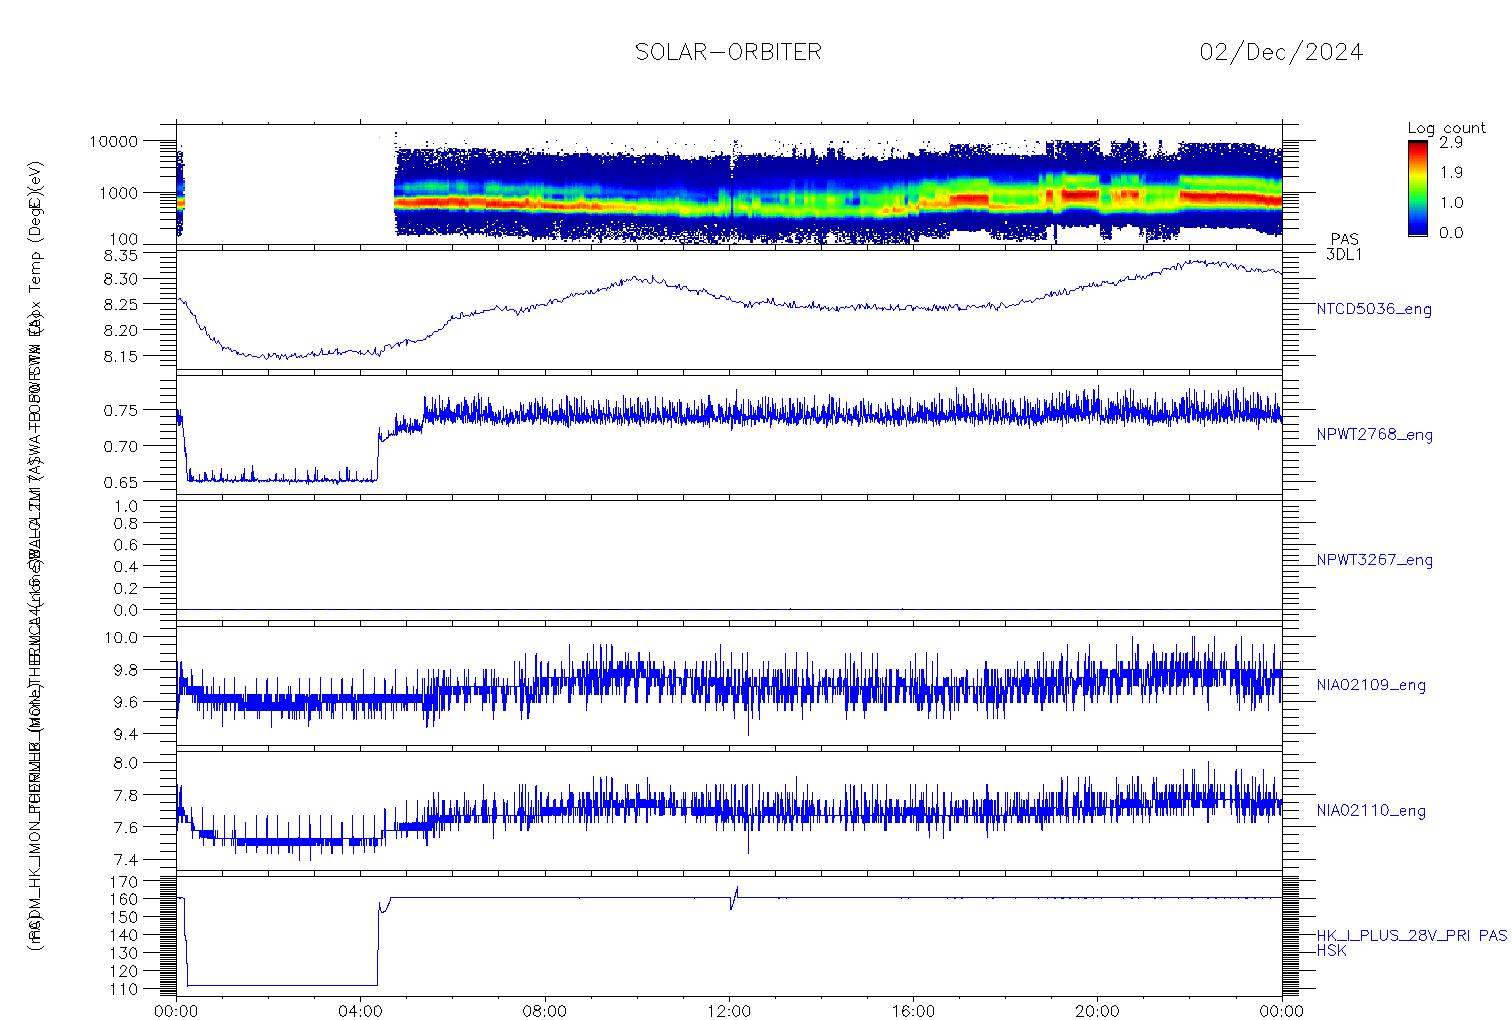Click the 3DL1 label
The height and width of the screenshot is (1020, 1512).
(1343, 255)
